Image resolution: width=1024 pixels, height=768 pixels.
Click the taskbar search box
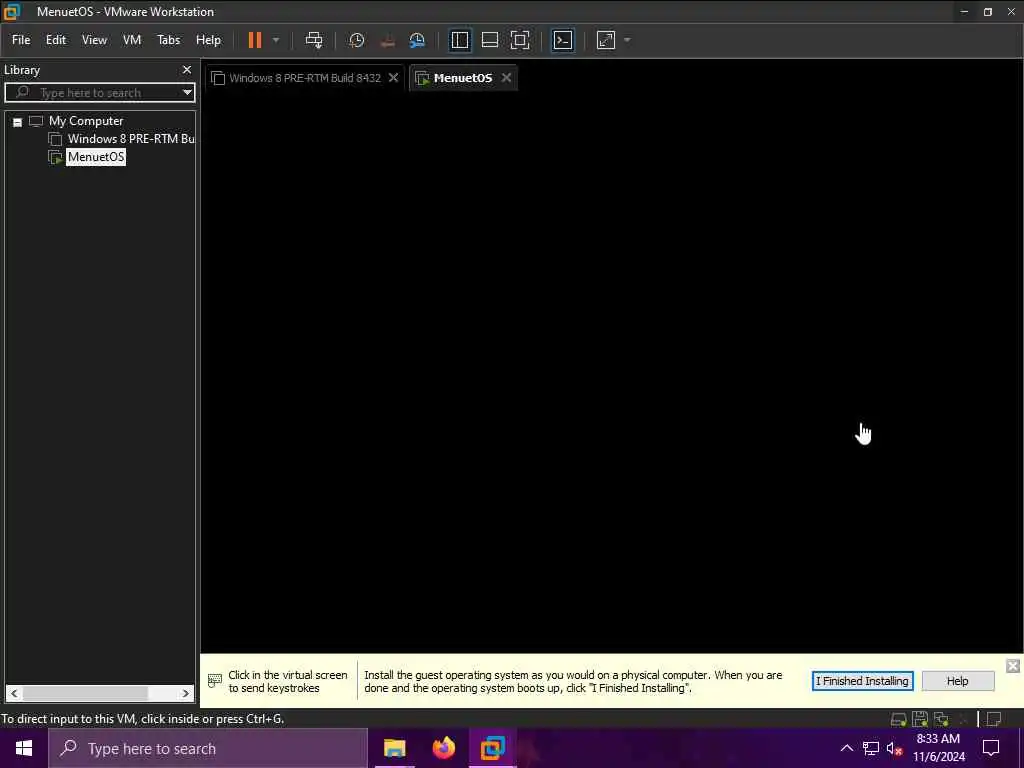(x=208, y=748)
